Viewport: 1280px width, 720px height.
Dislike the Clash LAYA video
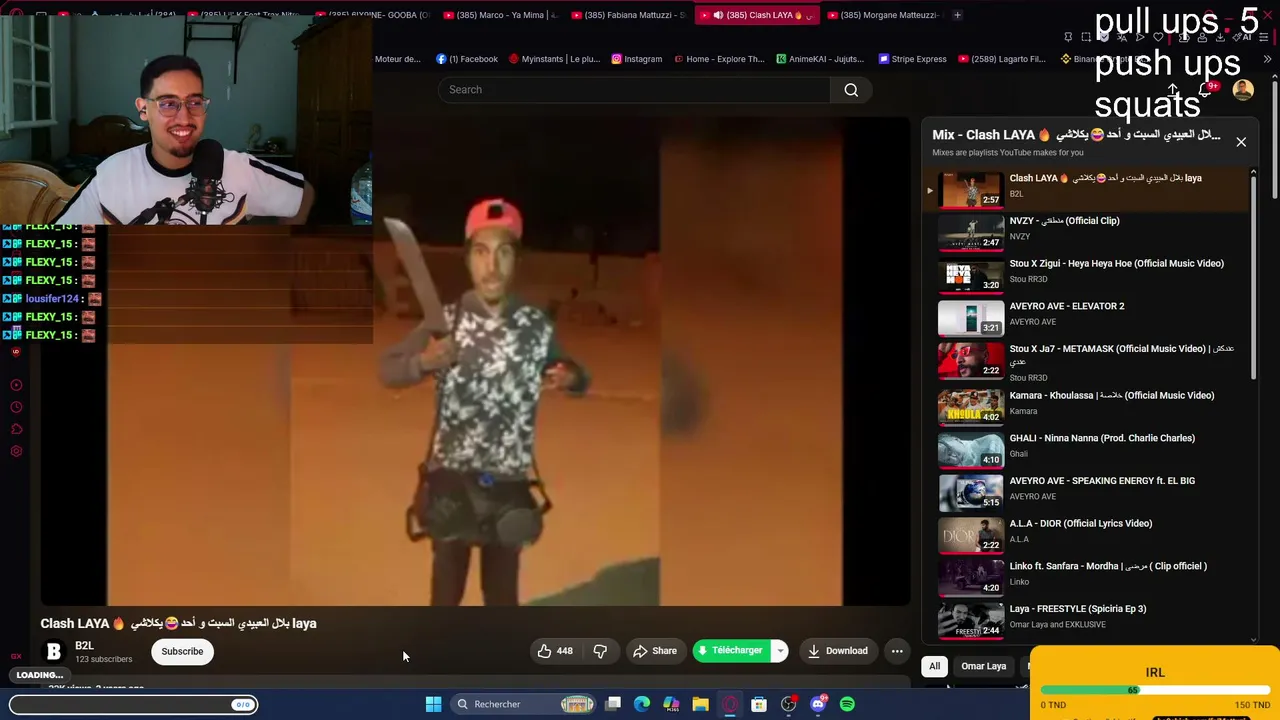click(x=600, y=651)
